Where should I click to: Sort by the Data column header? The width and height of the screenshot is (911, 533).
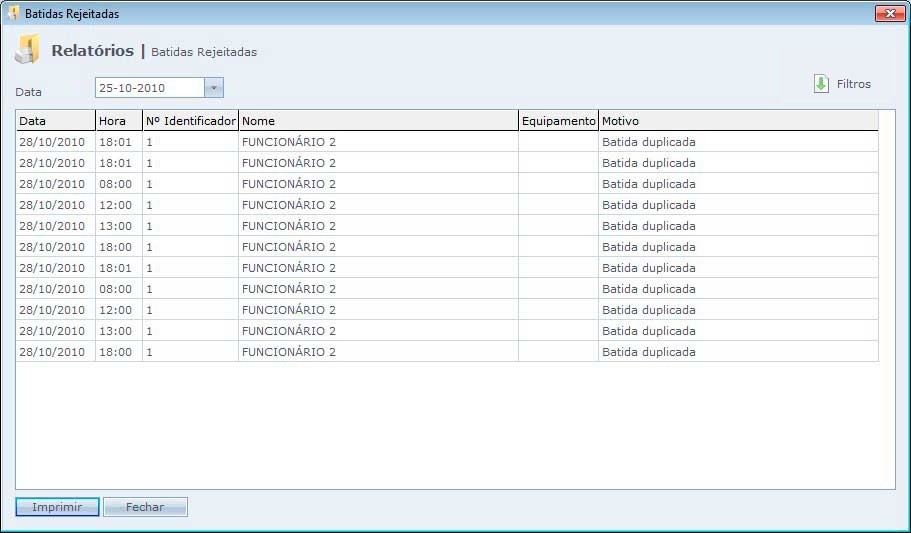[x=55, y=121]
